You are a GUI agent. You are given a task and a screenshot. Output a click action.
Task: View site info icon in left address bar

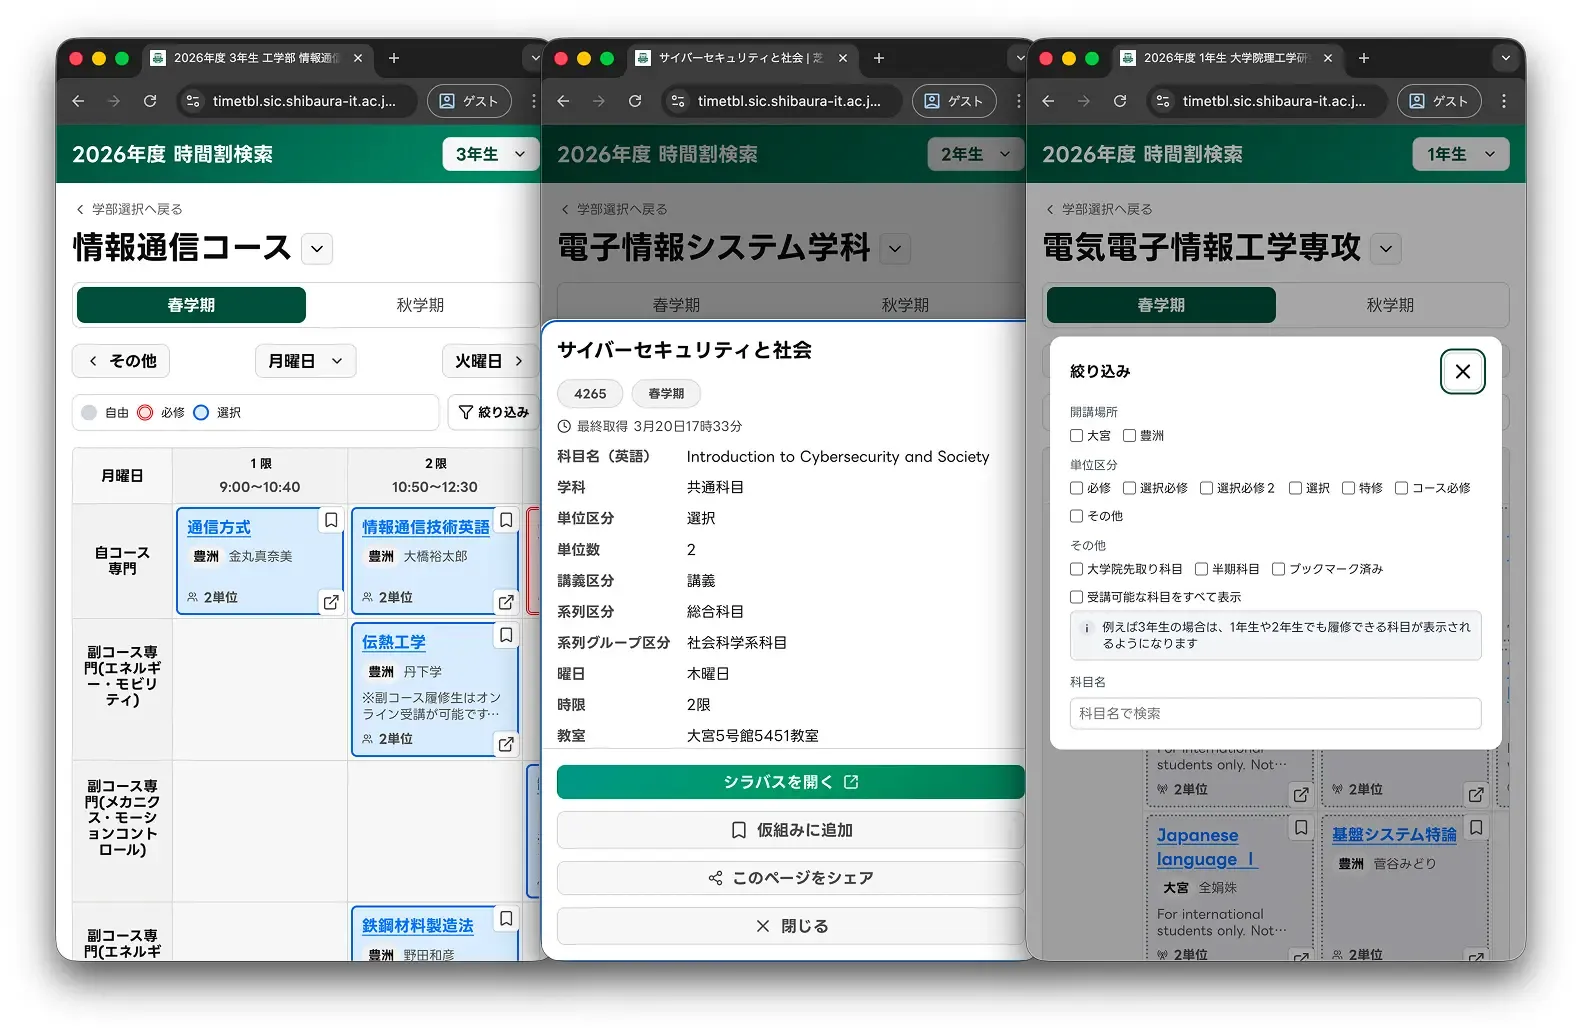pos(193,101)
